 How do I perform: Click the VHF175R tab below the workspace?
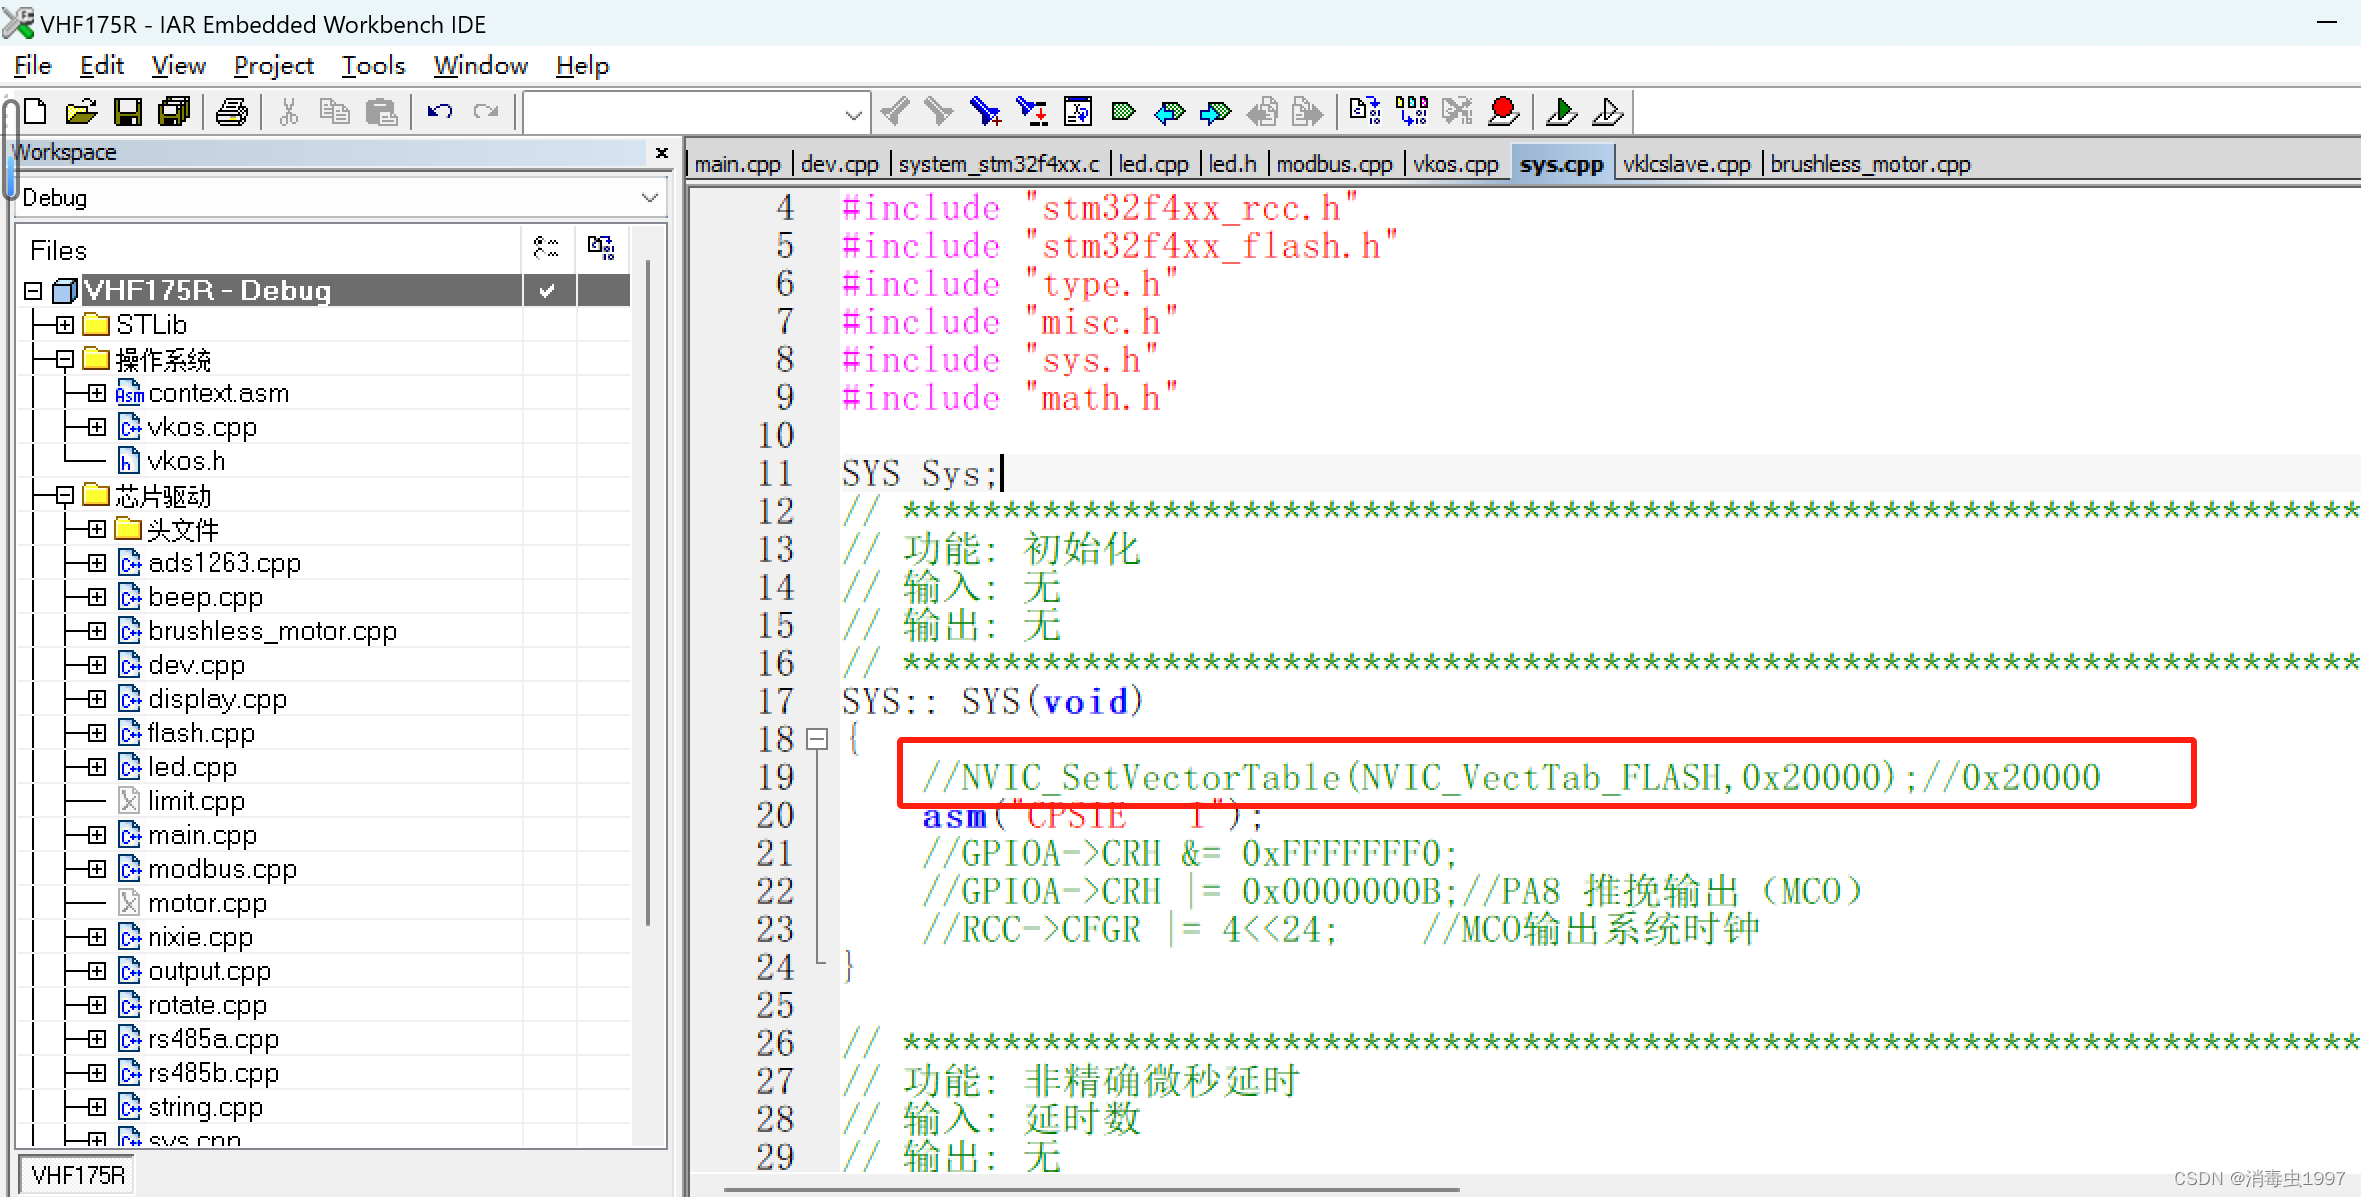[x=78, y=1175]
